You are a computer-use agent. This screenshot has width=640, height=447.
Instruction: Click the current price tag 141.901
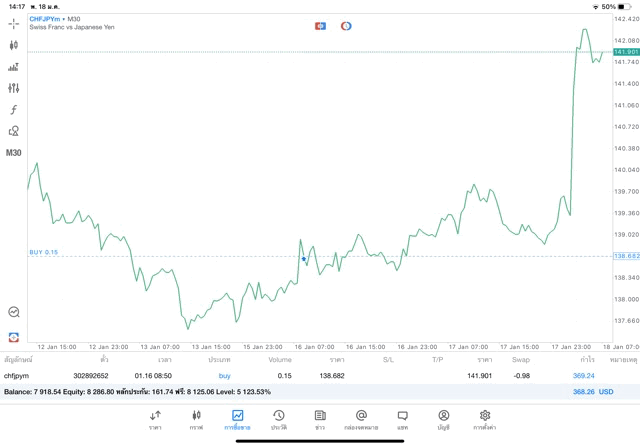pos(626,52)
